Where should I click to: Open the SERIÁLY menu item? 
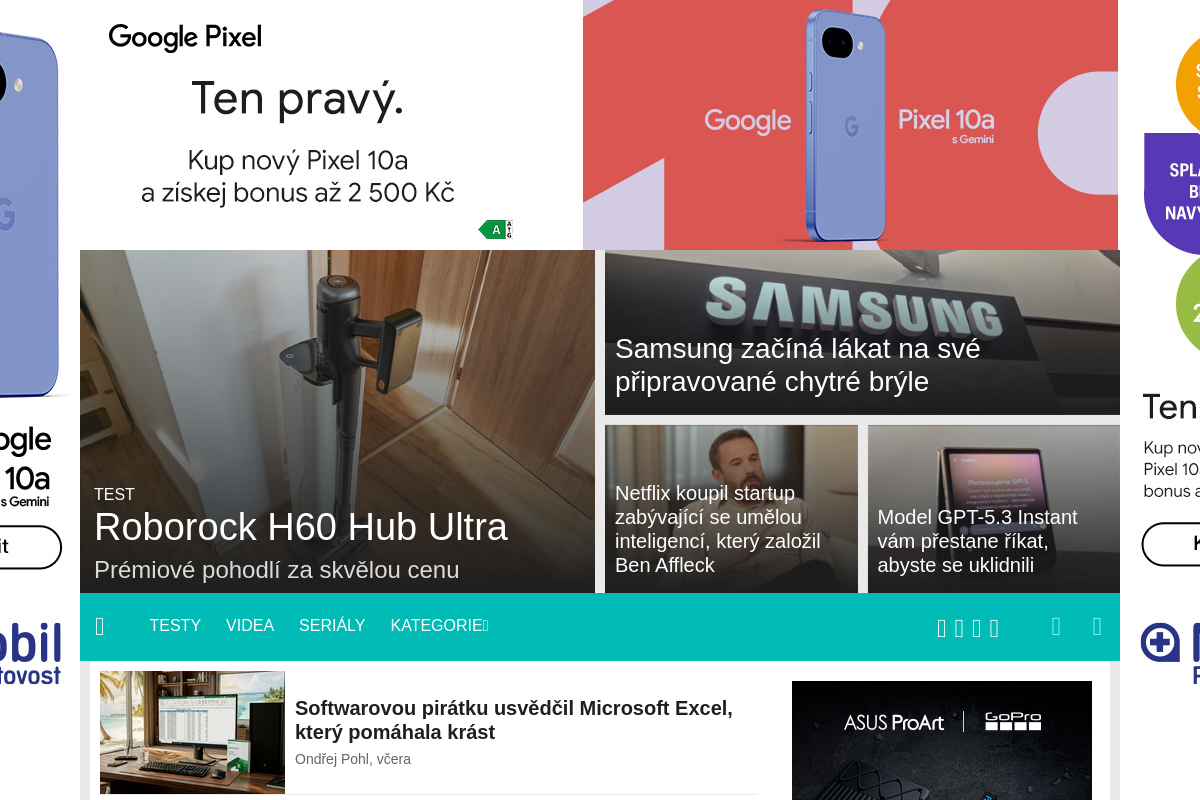332,625
